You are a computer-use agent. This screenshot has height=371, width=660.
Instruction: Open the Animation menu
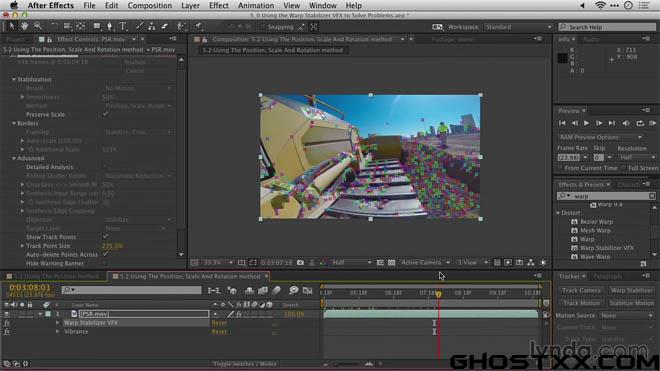[255, 5]
